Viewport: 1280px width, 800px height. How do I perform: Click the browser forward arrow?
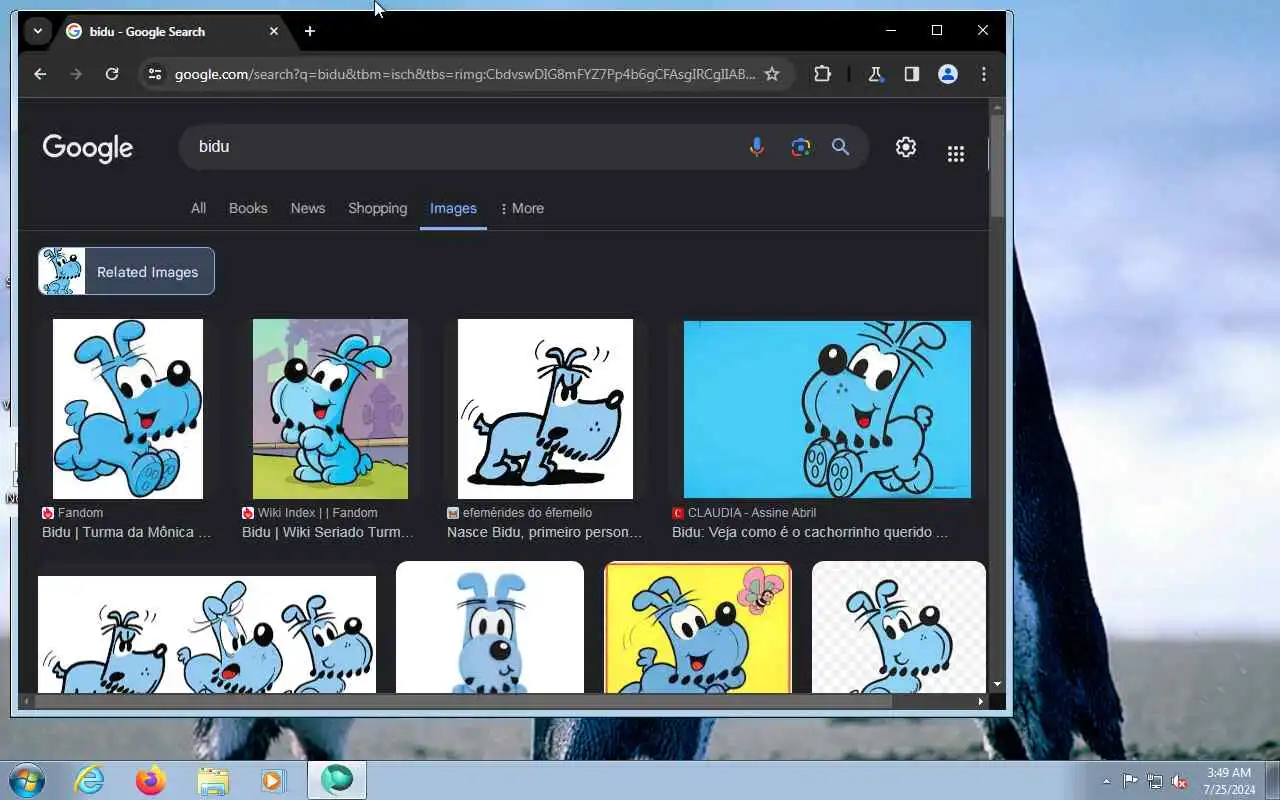[76, 74]
